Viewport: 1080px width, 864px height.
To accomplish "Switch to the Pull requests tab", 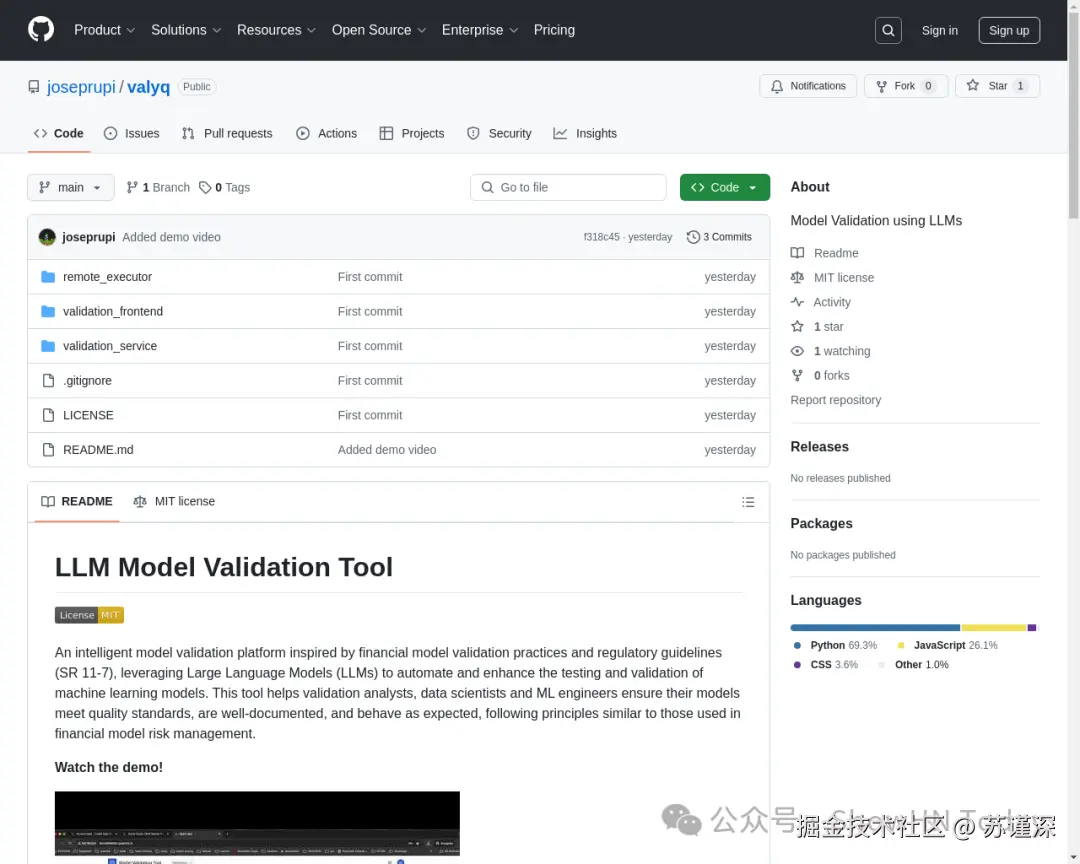I will pos(227,134).
